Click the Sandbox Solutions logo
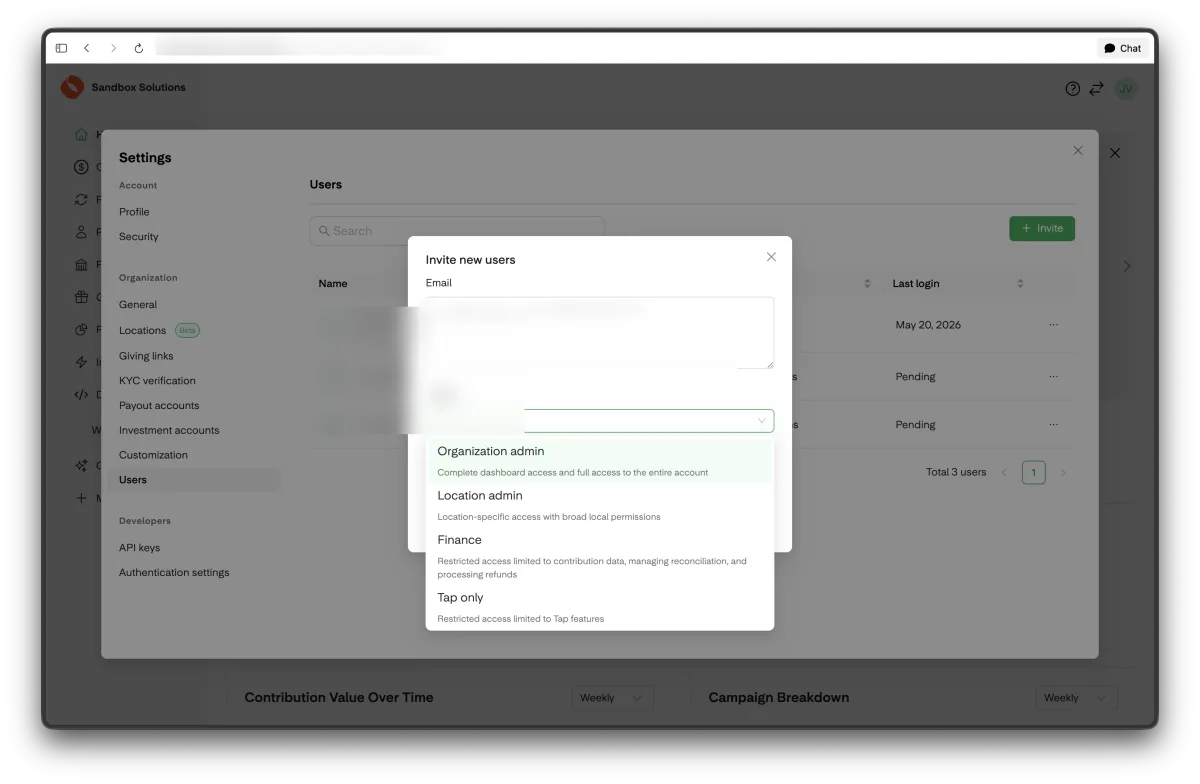This screenshot has width=1200, height=784. coord(72,87)
